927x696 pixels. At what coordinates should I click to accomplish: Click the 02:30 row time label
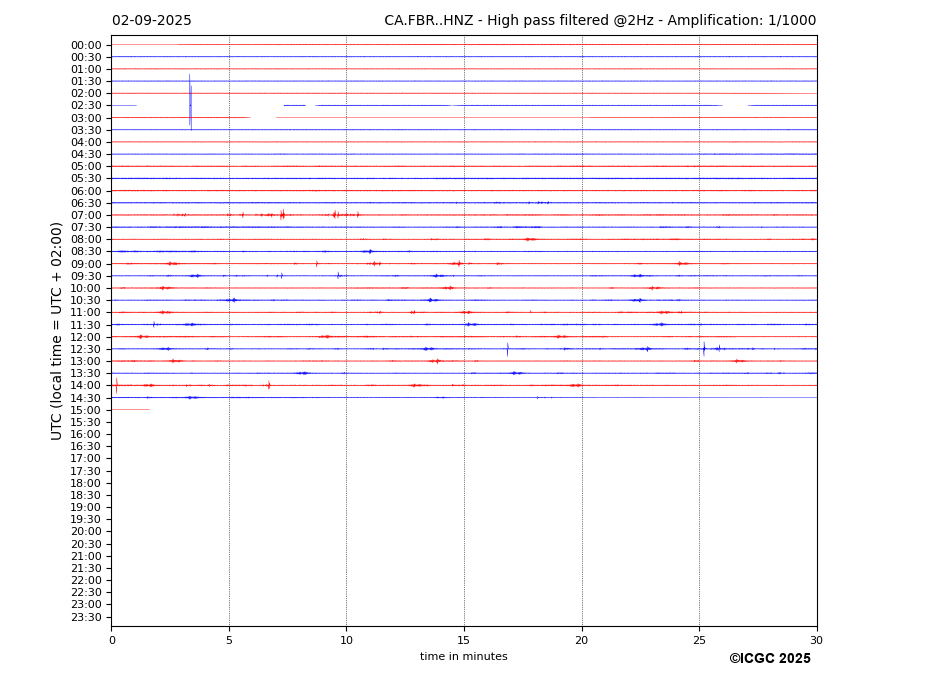point(86,105)
